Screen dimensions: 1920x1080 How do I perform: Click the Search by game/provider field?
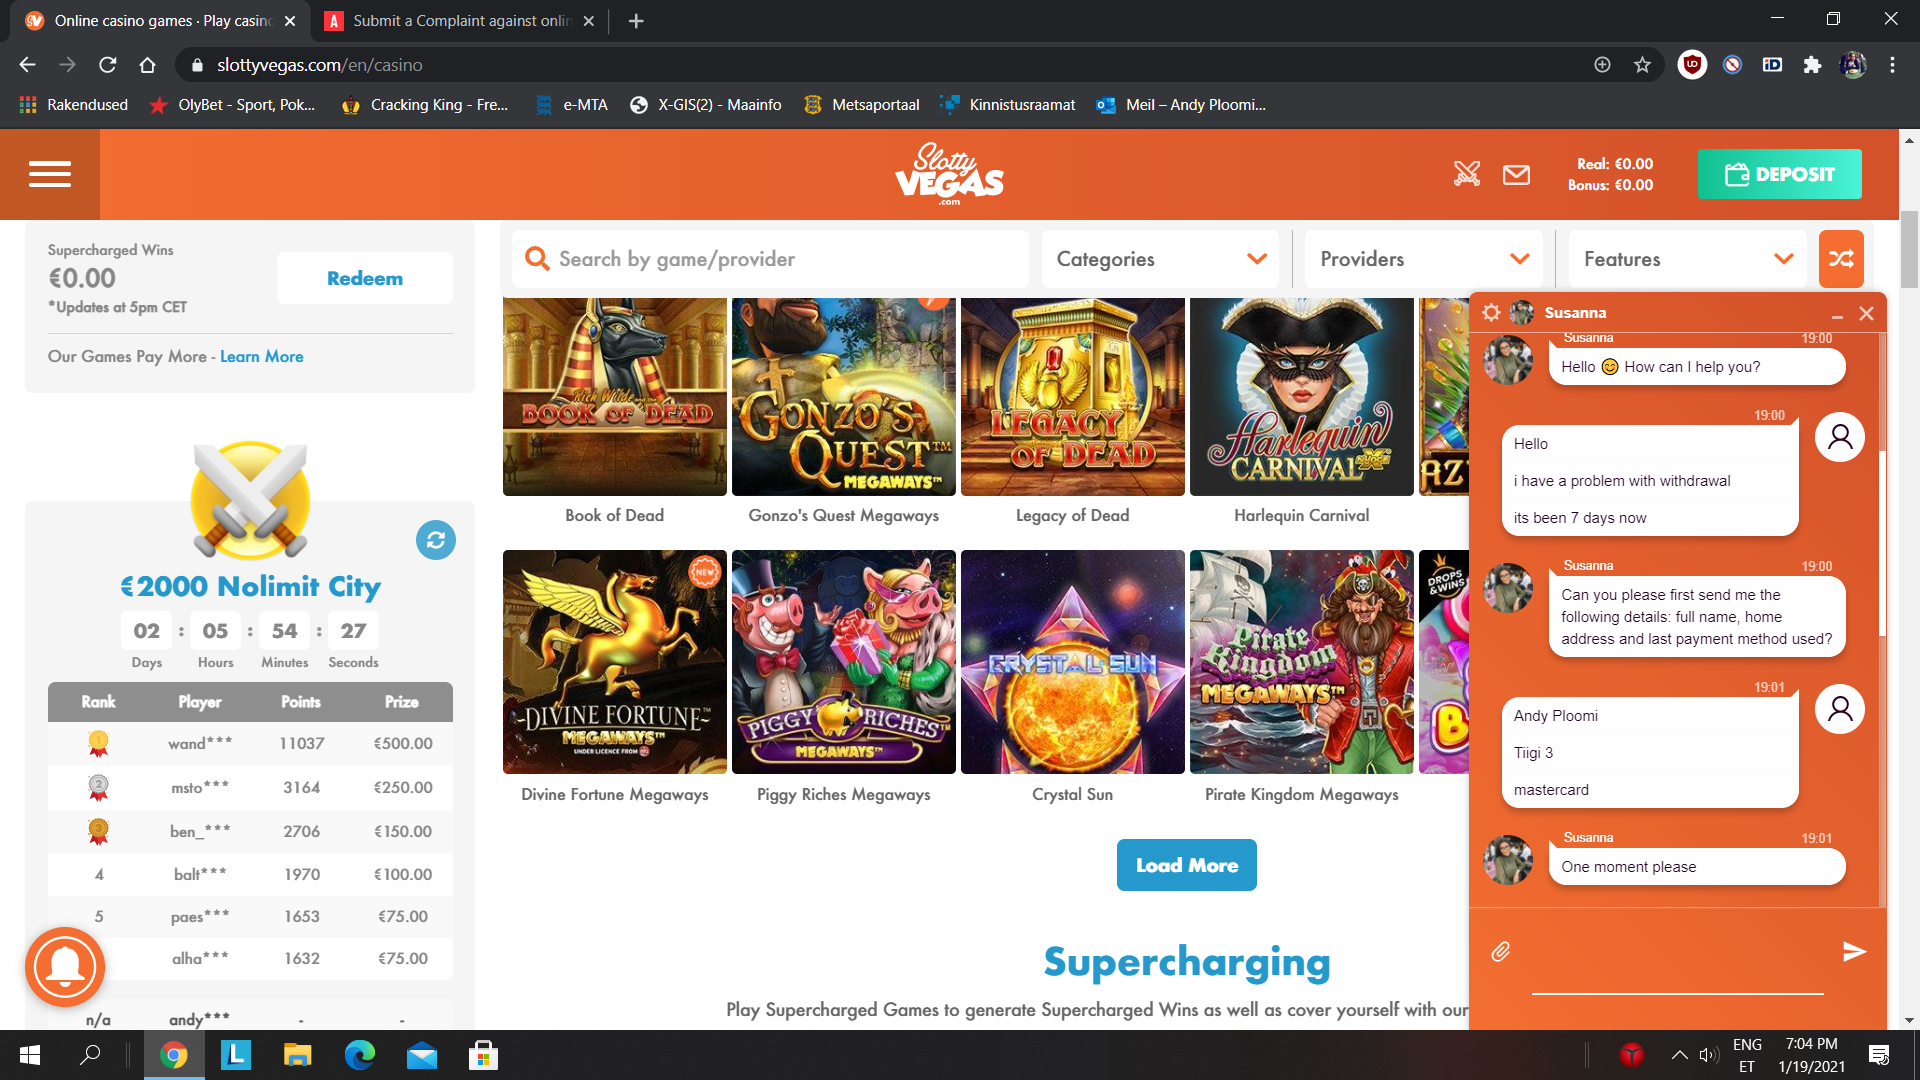point(770,259)
